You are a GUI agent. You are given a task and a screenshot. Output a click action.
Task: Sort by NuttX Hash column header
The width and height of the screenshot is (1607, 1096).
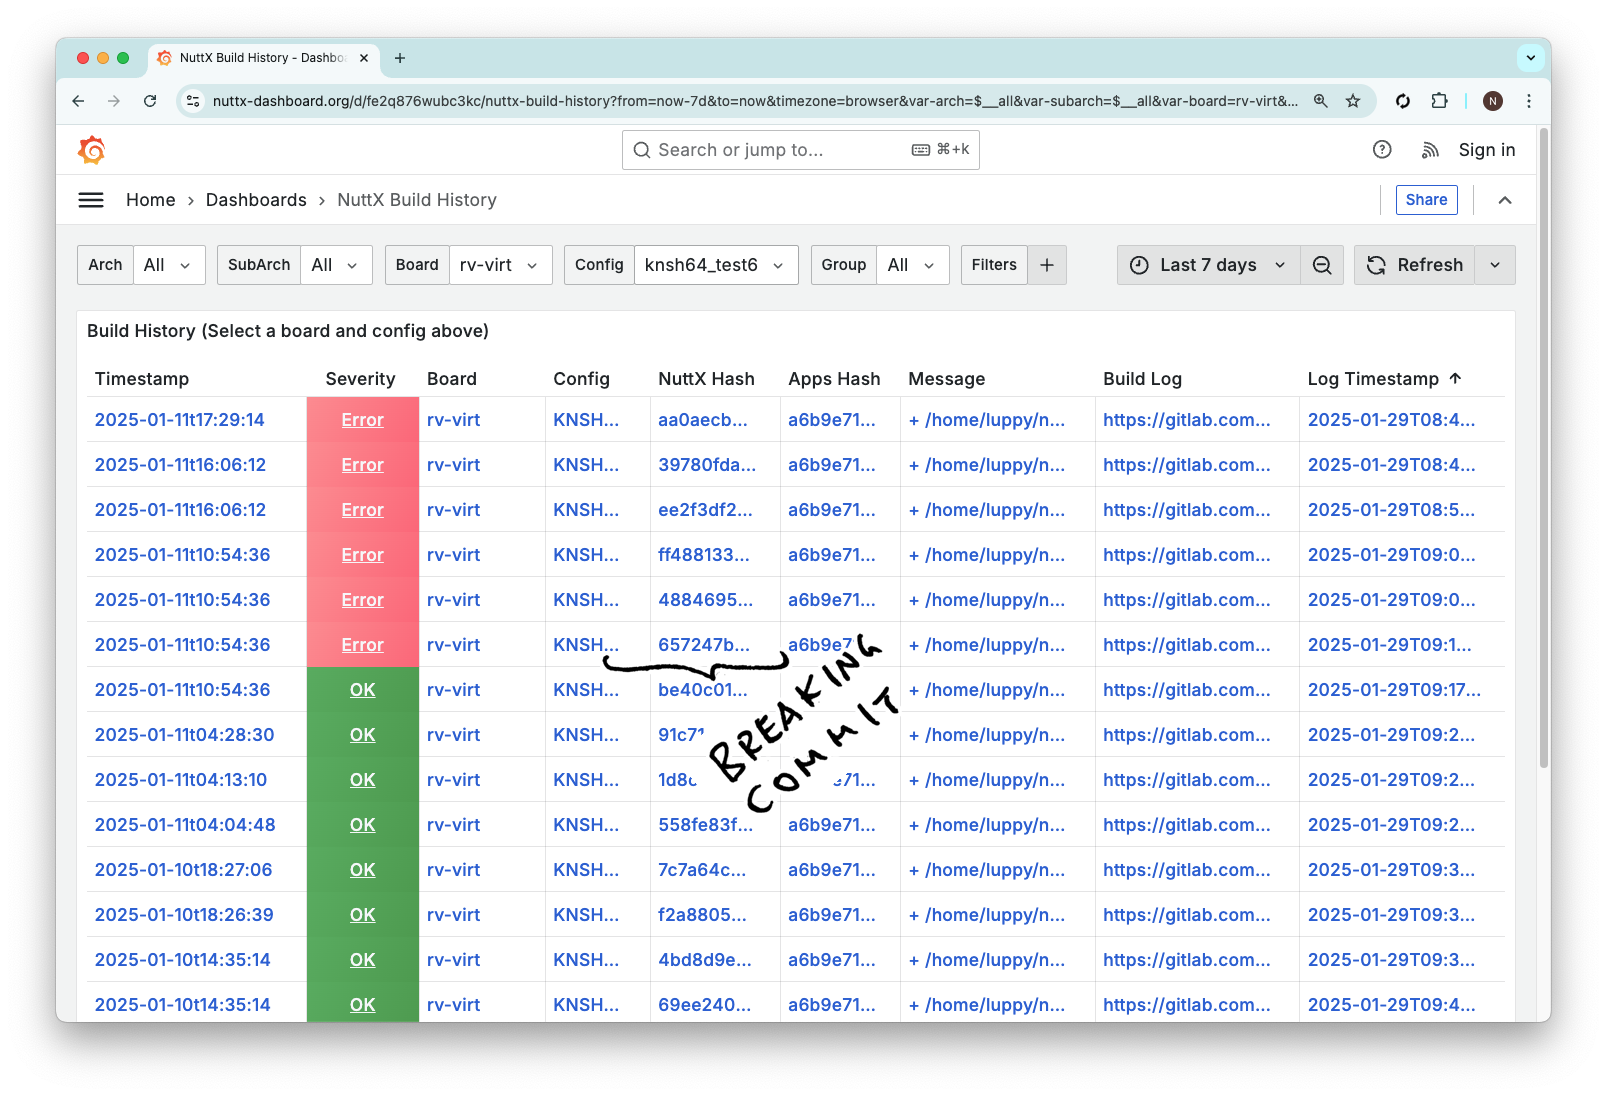pyautogui.click(x=706, y=379)
